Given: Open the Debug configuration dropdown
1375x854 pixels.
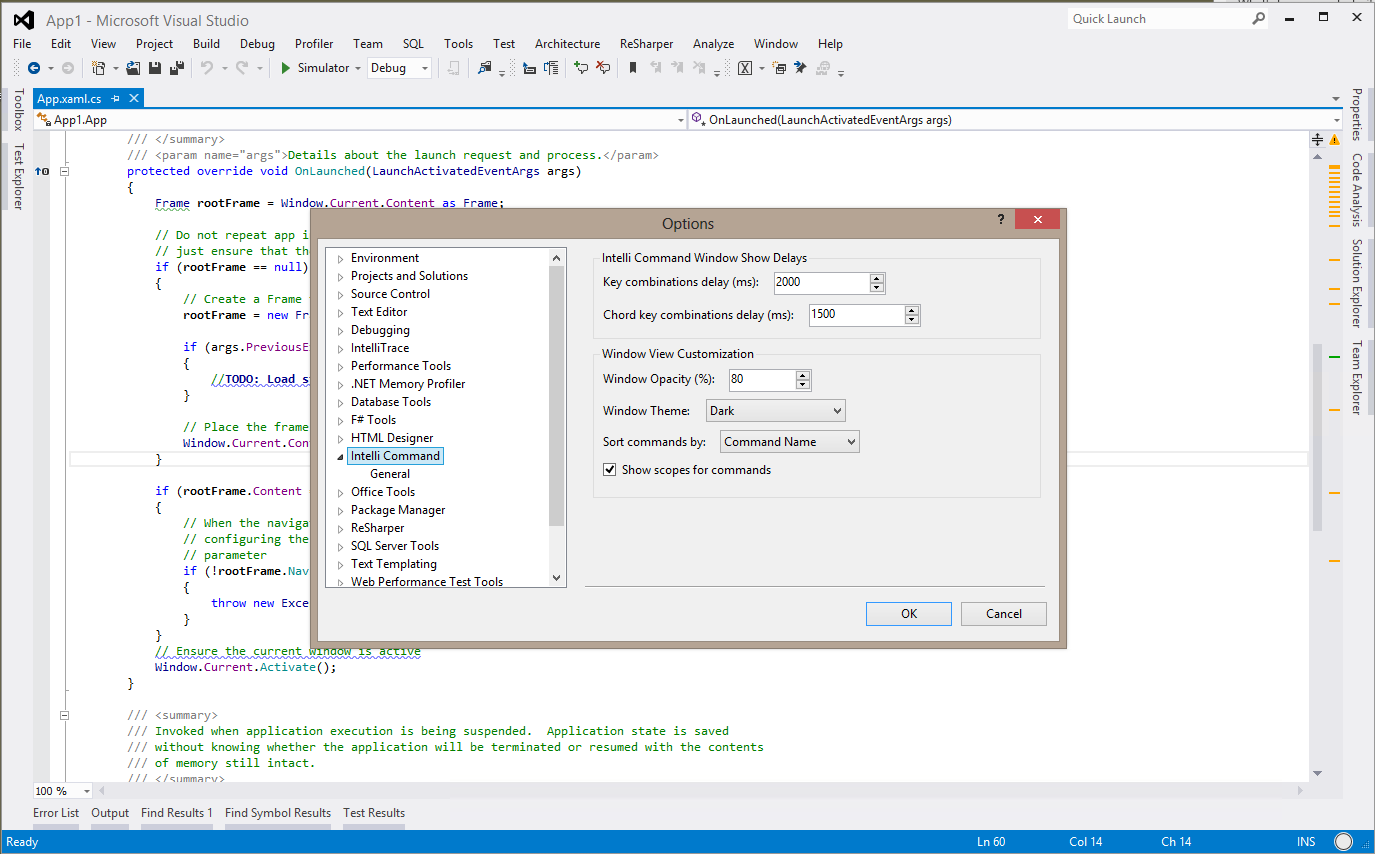Looking at the screenshot, I should coord(400,68).
